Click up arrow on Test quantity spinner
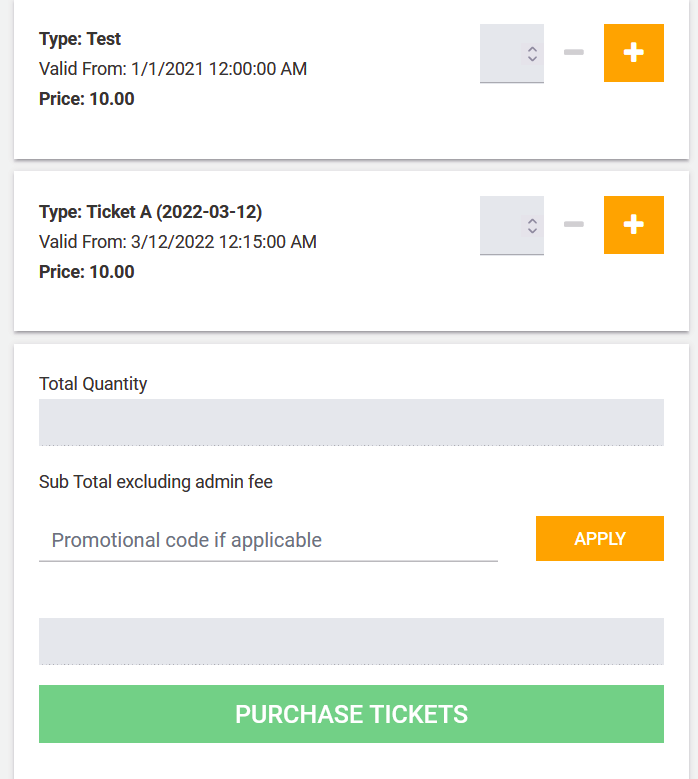 coord(532,49)
